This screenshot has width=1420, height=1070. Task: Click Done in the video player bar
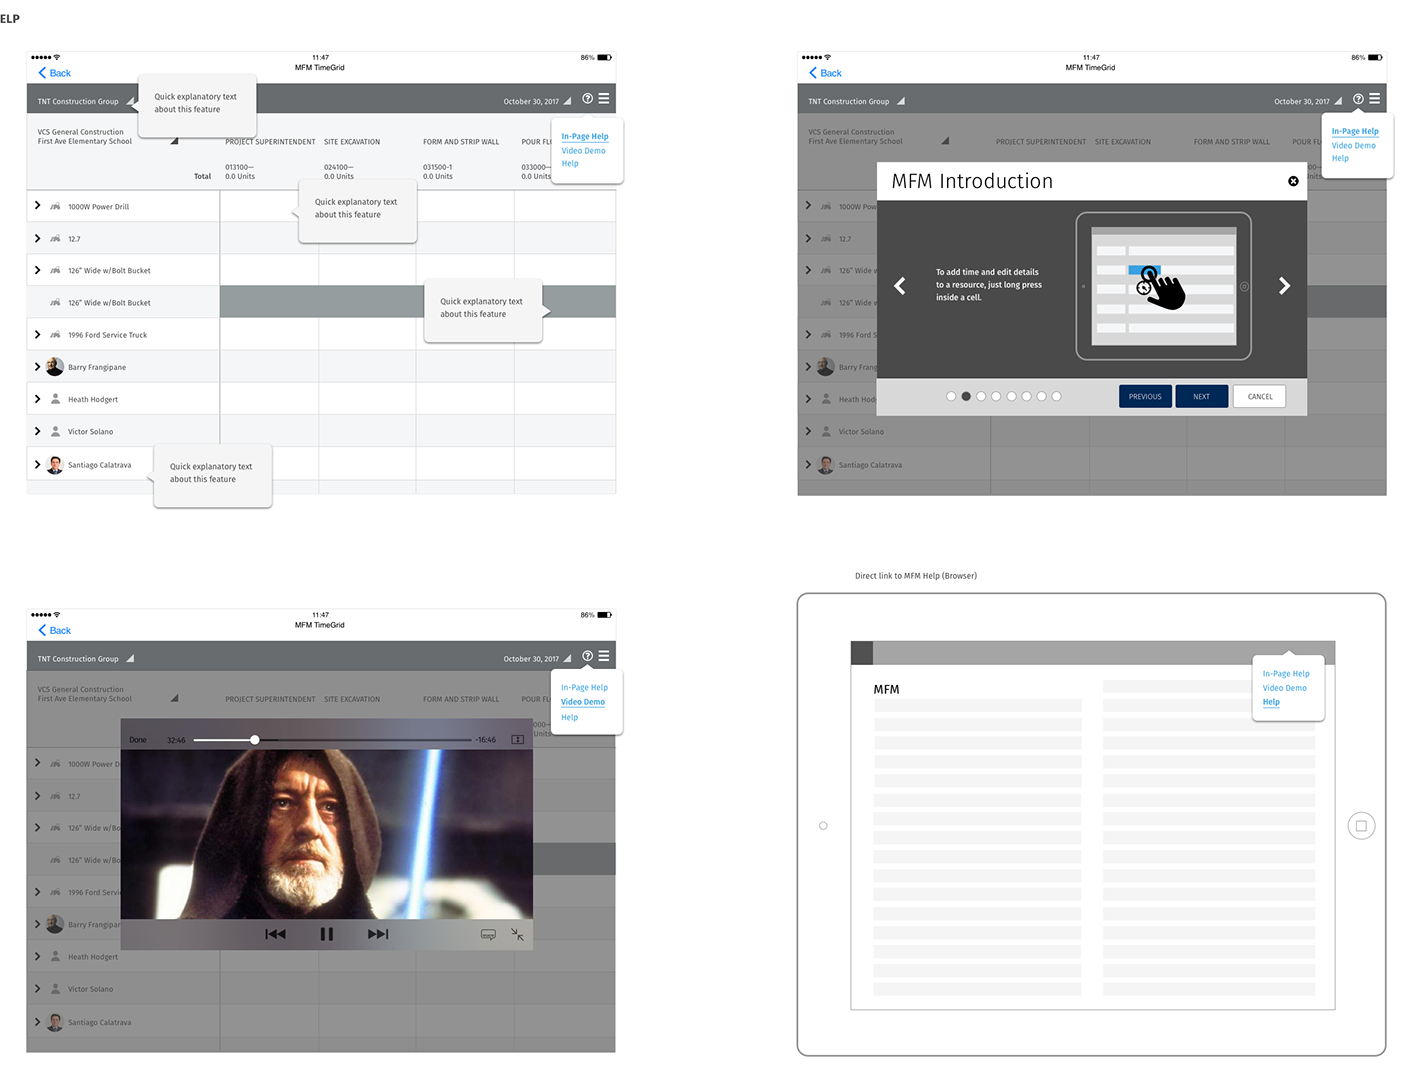tap(138, 740)
